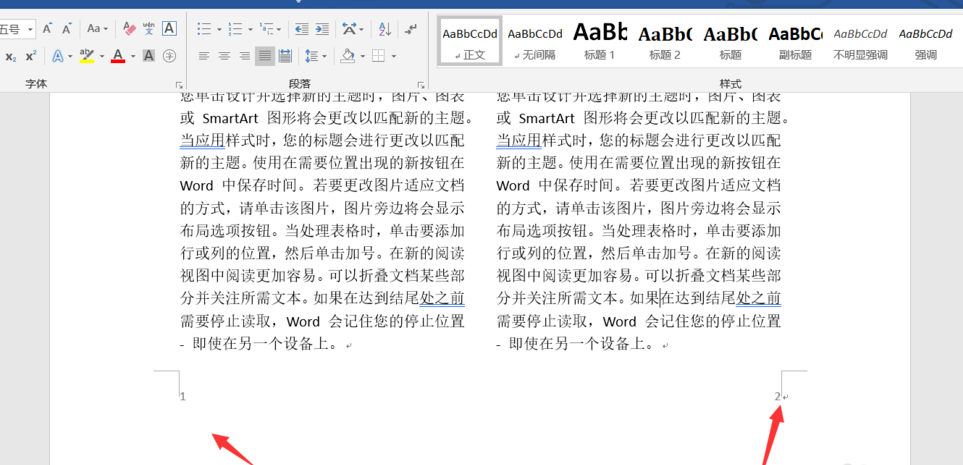Apply 标题 1 style
This screenshot has width=963, height=465.
[x=600, y=41]
